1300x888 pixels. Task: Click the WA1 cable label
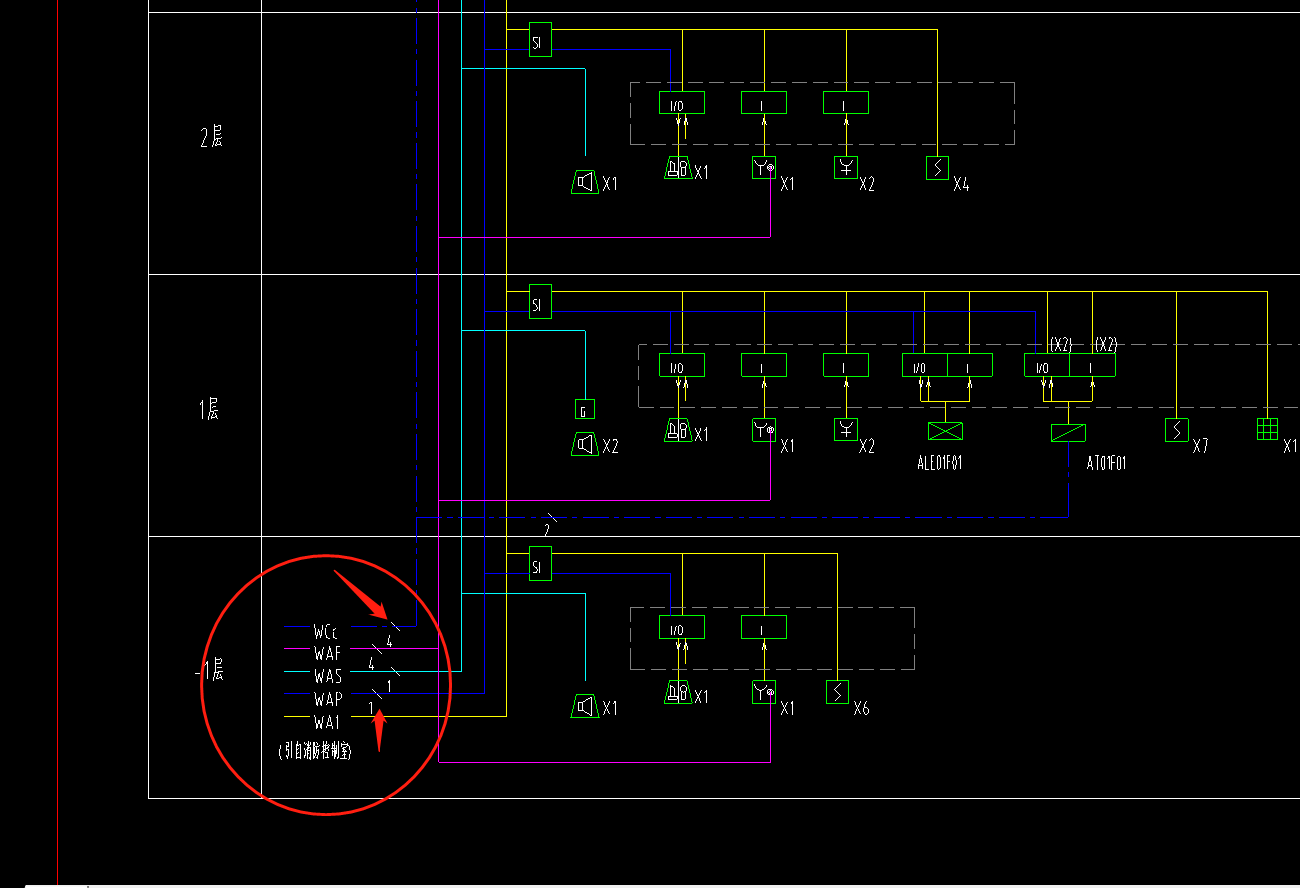pos(326,722)
